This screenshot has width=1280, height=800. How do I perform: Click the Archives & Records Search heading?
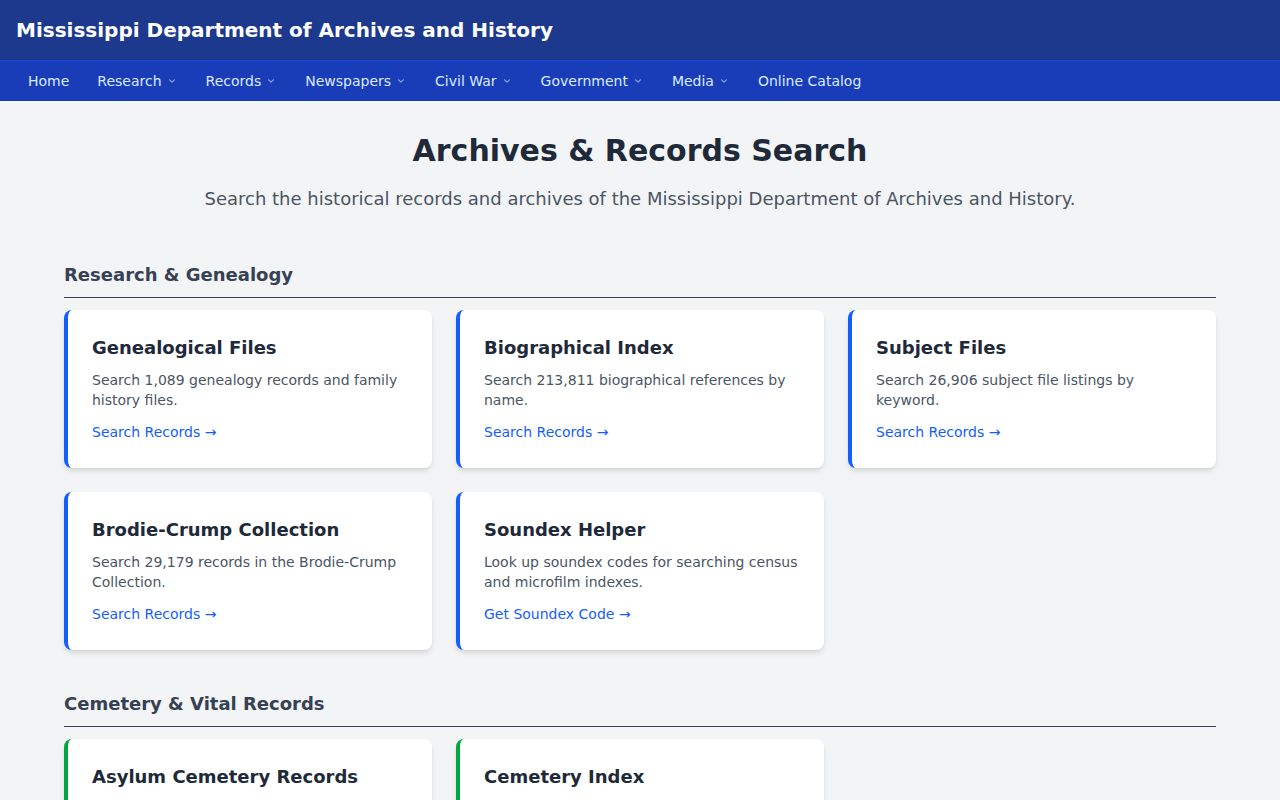pyautogui.click(x=640, y=150)
